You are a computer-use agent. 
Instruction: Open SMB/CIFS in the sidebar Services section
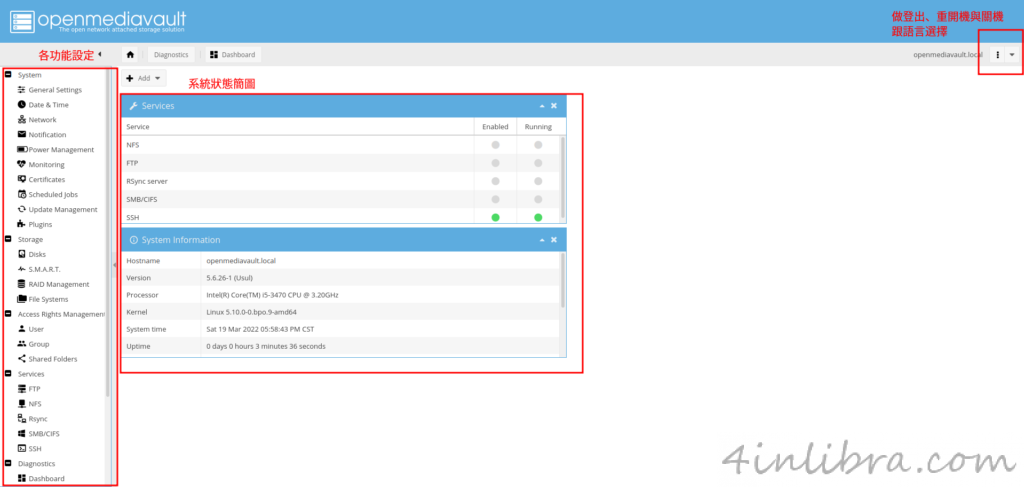pyautogui.click(x=46, y=434)
